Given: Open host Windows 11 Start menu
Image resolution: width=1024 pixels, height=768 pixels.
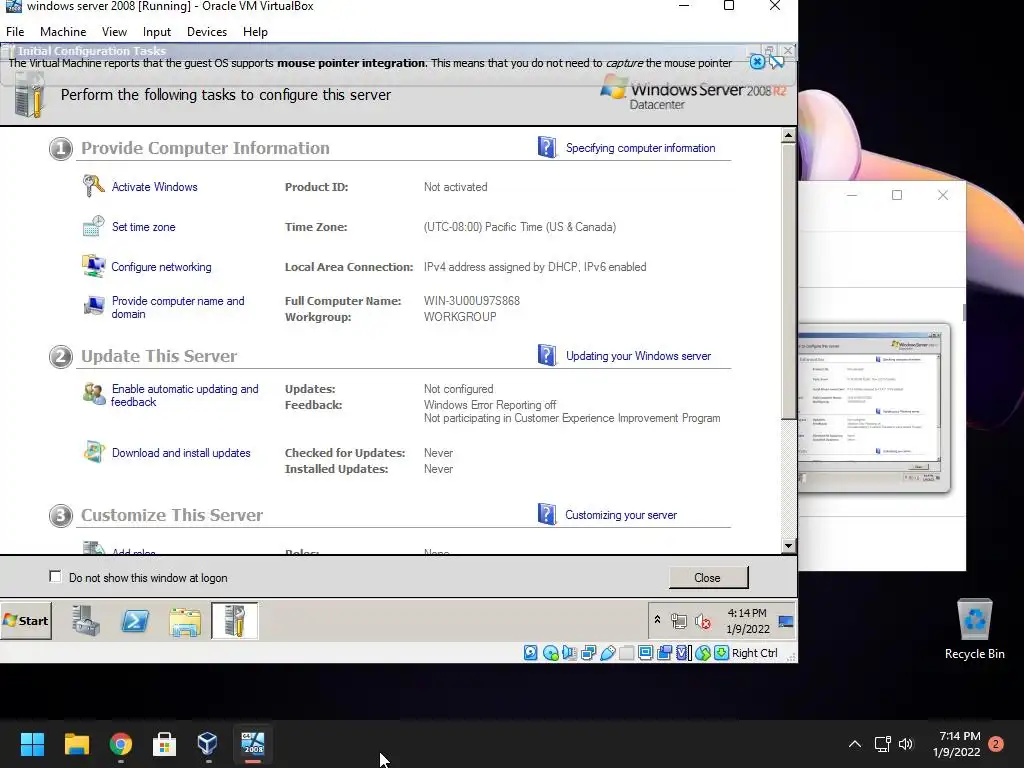Looking at the screenshot, I should (32, 744).
